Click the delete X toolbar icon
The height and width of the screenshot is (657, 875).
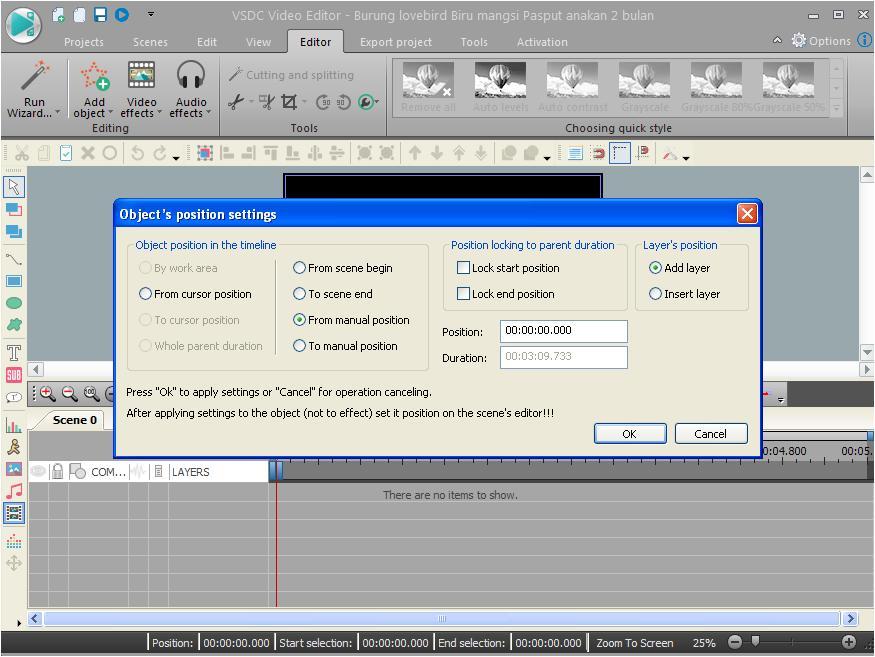click(88, 153)
